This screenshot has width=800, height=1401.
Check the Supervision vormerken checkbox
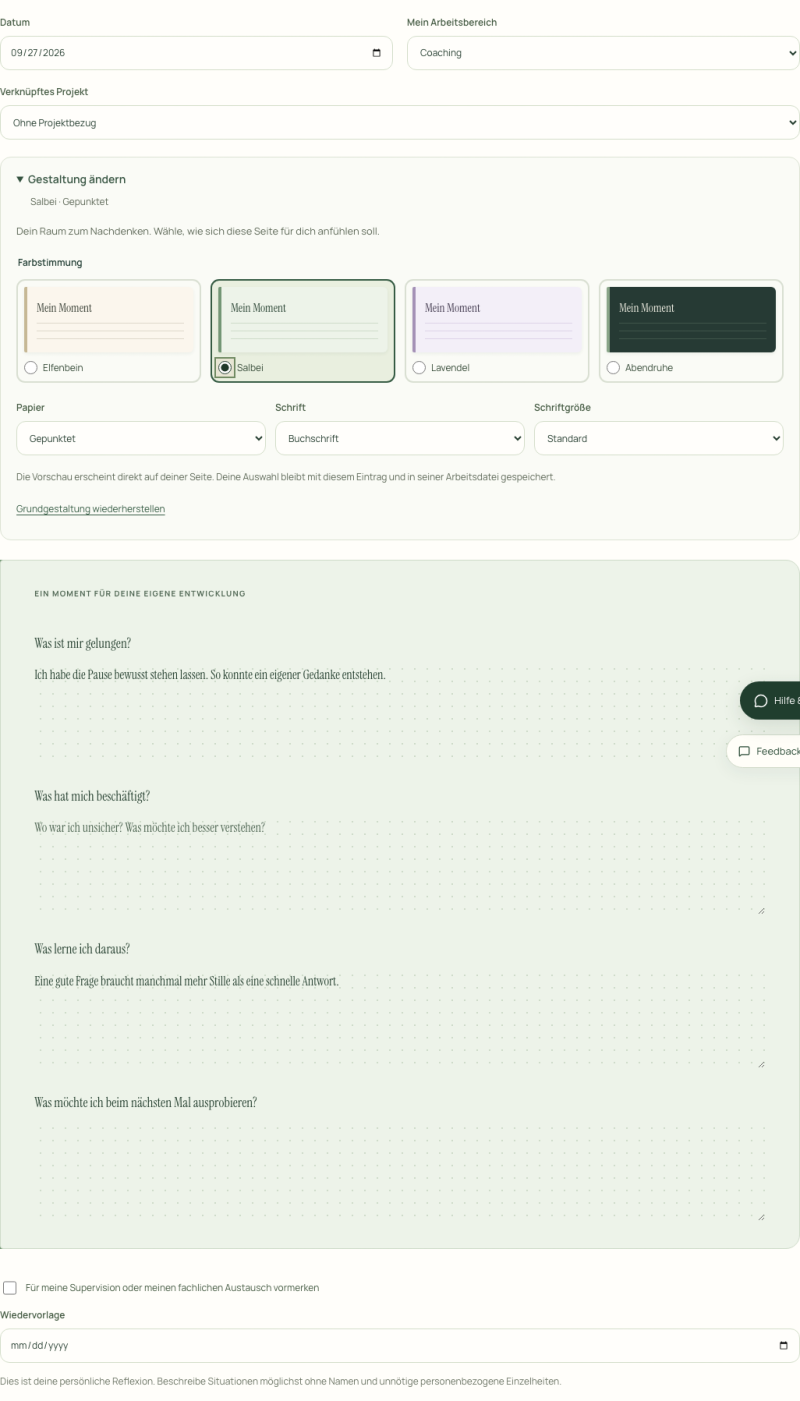(10, 1288)
